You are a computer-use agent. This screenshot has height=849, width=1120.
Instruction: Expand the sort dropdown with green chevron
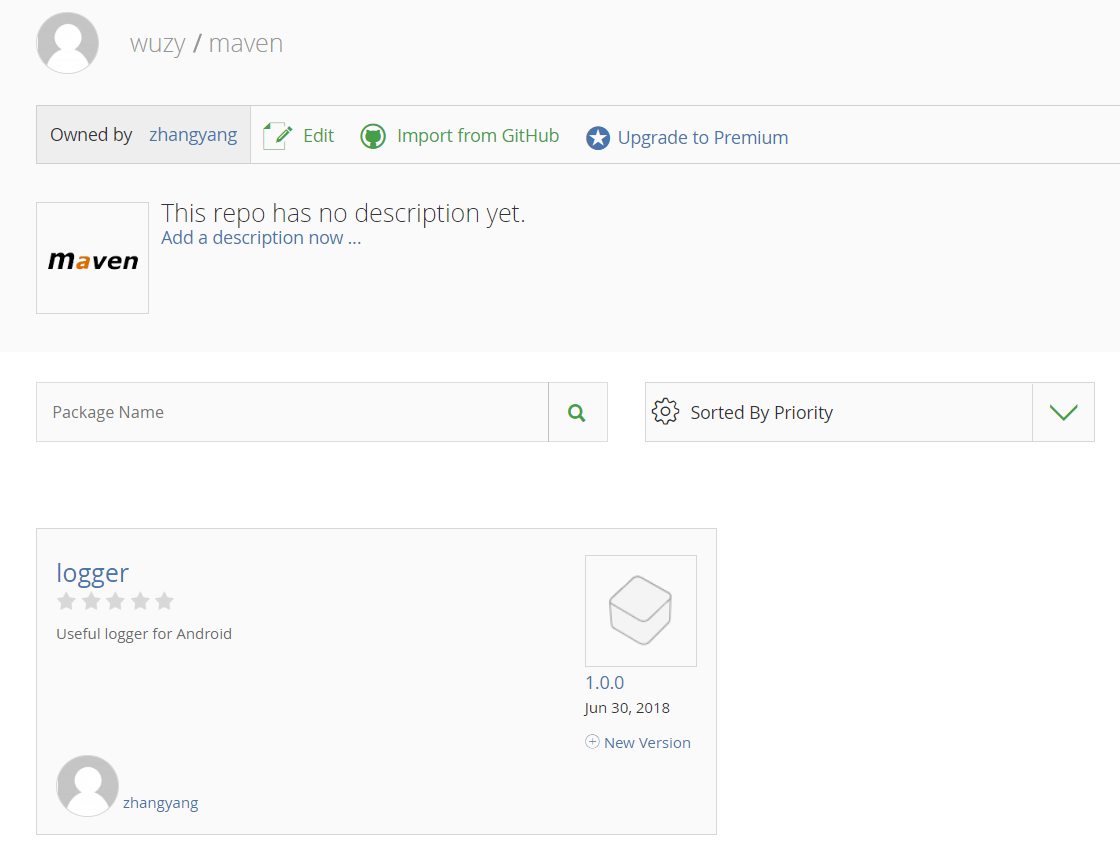(x=1063, y=412)
